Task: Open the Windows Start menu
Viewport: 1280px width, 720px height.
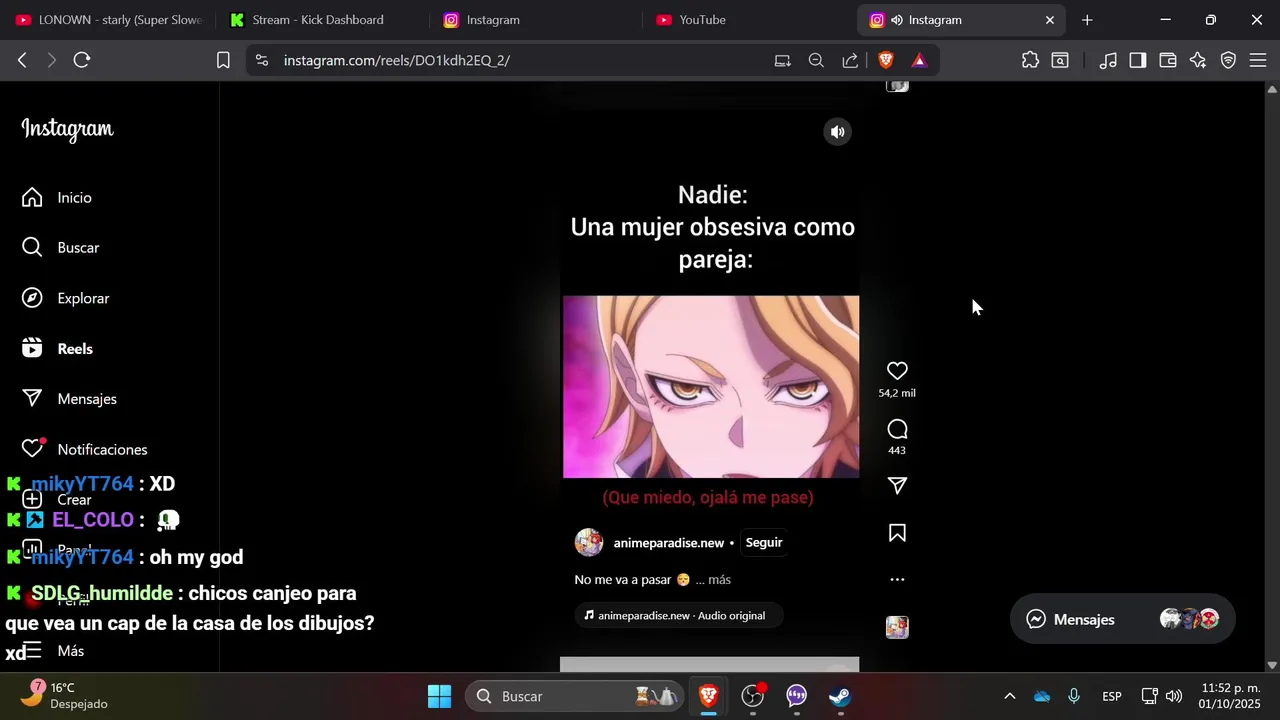Action: coord(439,696)
